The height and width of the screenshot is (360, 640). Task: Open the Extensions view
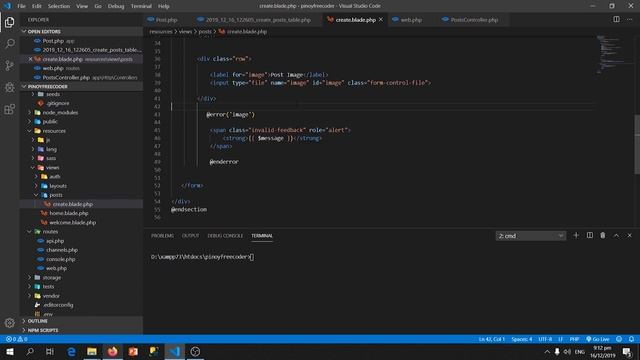coord(9,109)
